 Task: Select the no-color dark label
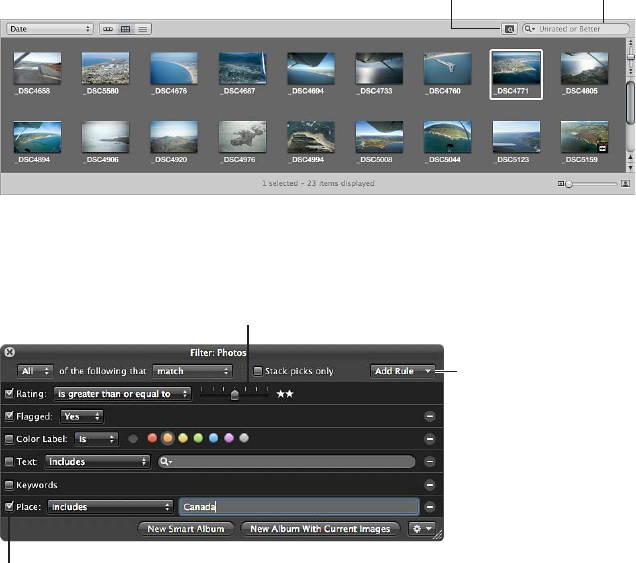click(x=133, y=438)
